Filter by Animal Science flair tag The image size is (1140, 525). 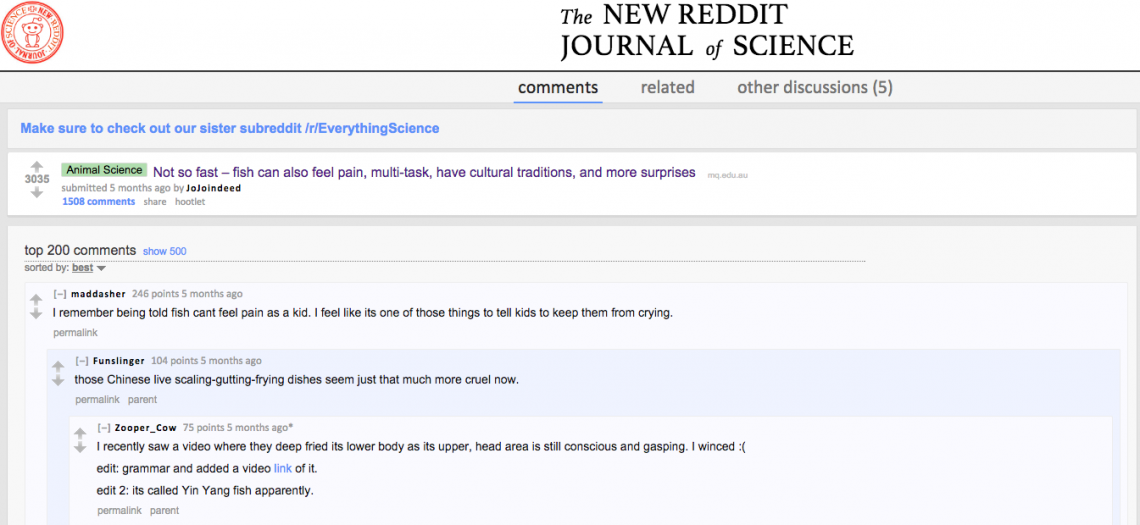(x=105, y=170)
